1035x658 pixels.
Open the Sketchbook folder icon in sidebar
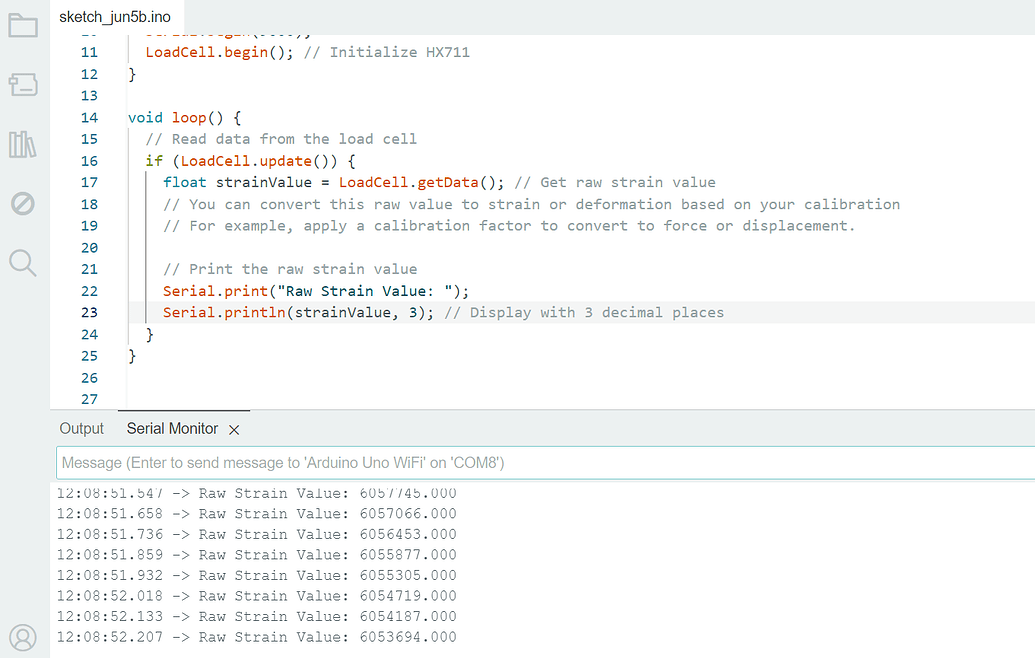pos(22,26)
